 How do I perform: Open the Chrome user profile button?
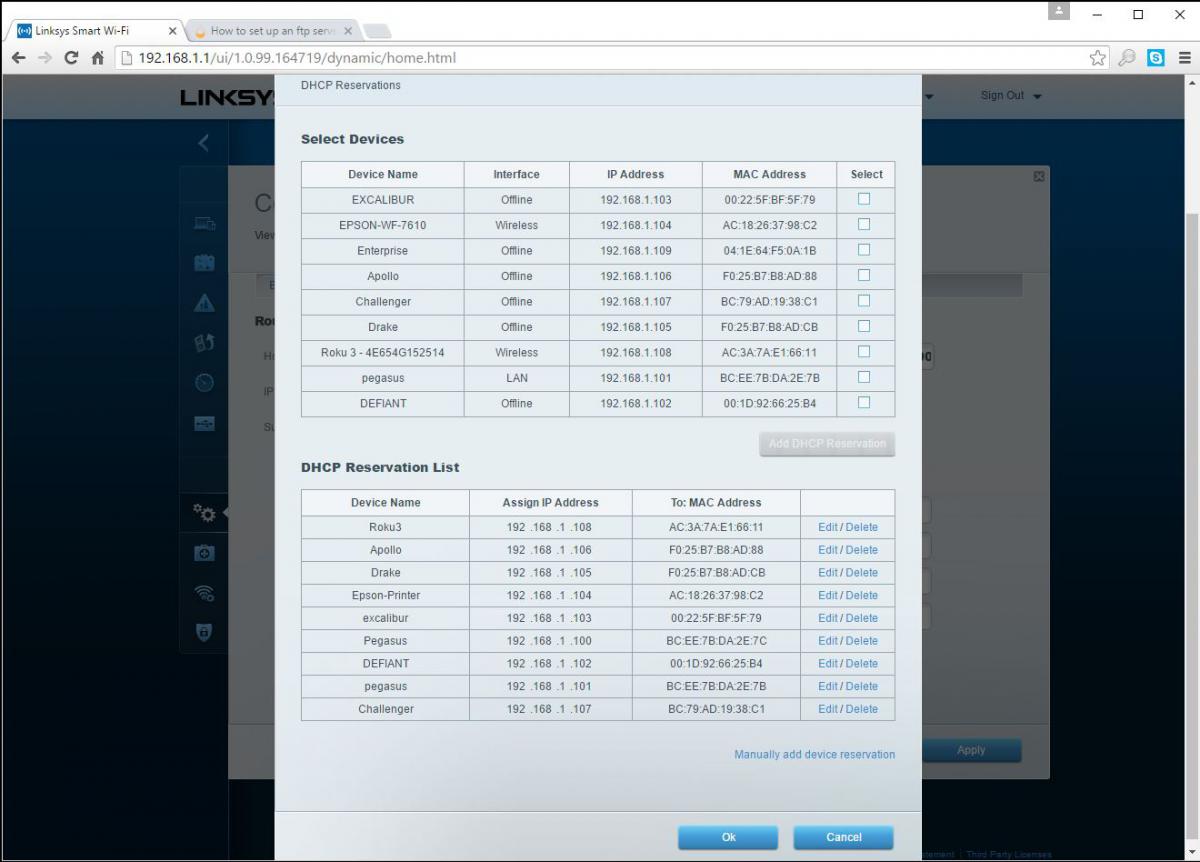(x=1060, y=12)
